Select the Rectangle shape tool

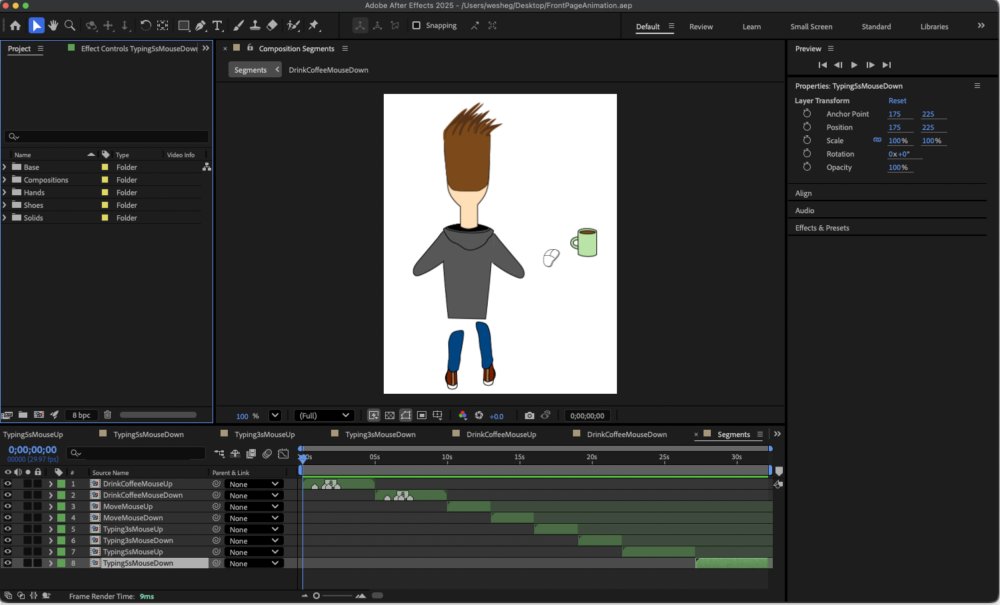point(184,26)
